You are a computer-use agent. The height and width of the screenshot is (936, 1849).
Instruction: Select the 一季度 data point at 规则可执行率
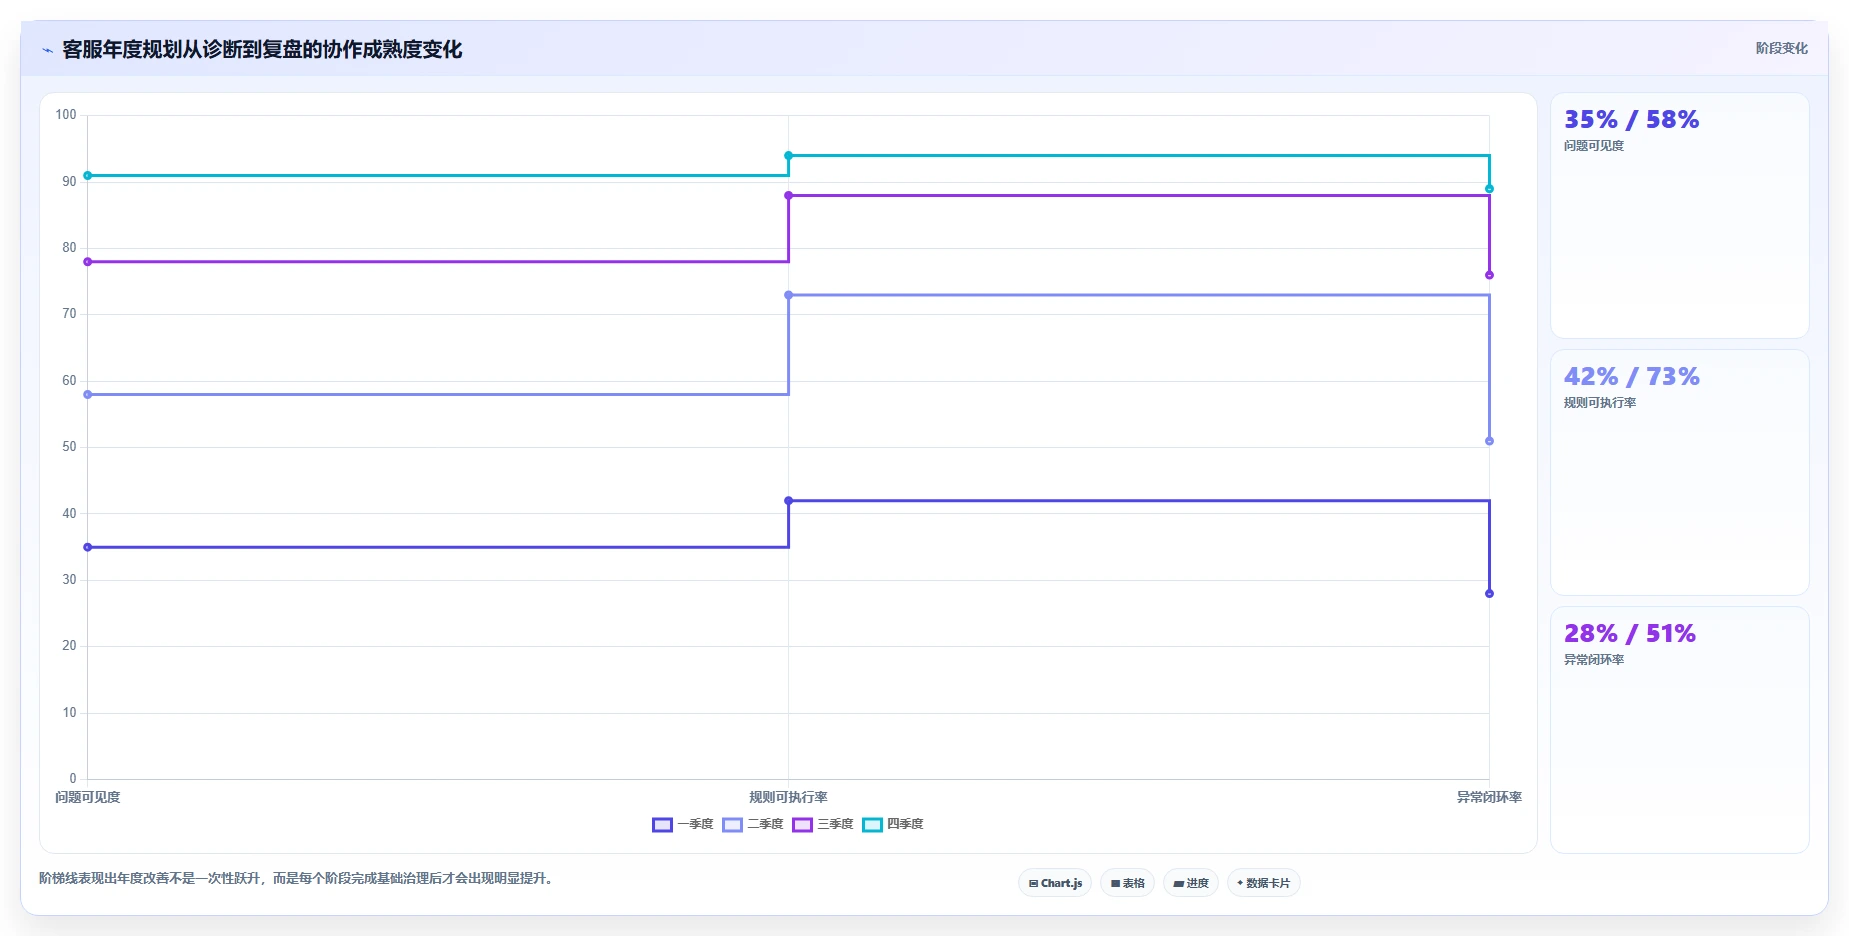tap(788, 501)
